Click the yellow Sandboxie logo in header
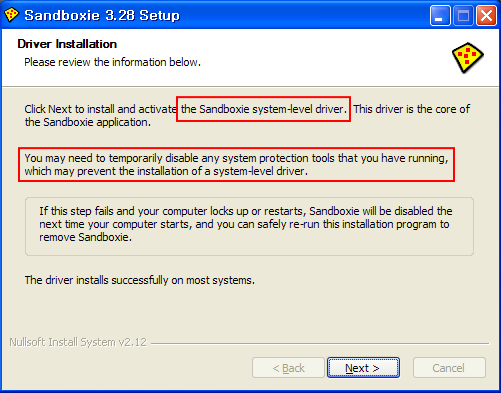 pyautogui.click(x=467, y=57)
